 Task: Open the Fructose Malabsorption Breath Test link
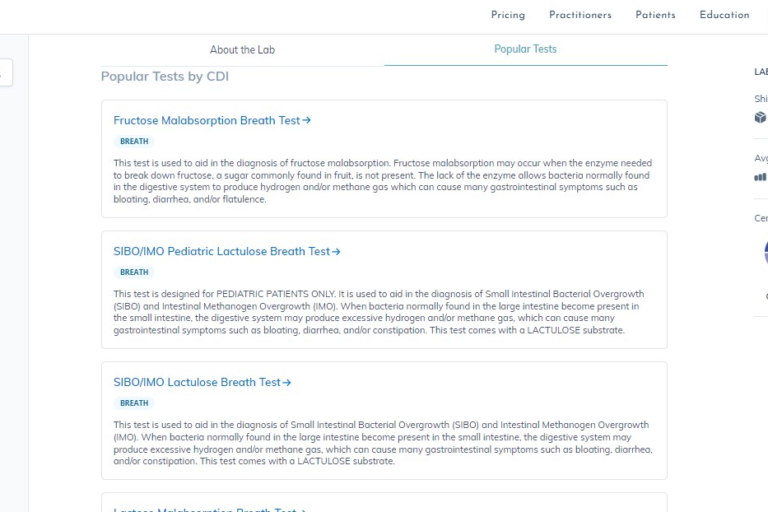click(206, 121)
